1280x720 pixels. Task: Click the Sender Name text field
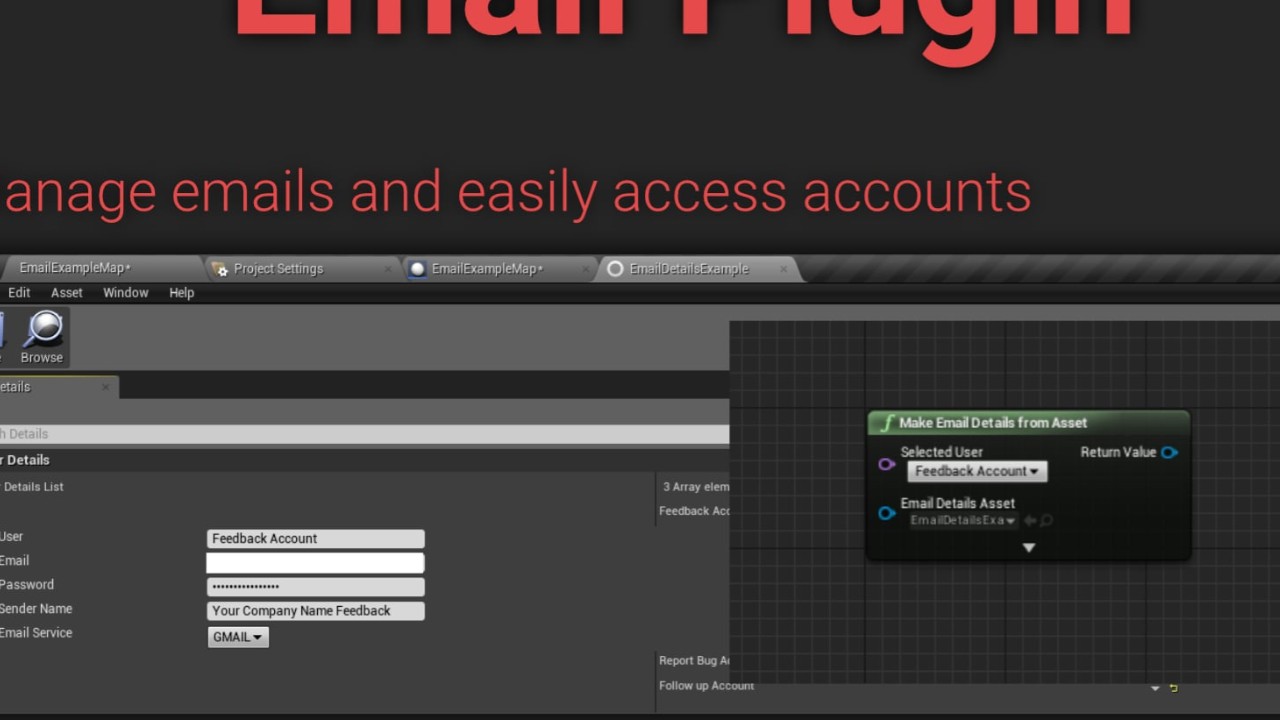[x=315, y=611]
